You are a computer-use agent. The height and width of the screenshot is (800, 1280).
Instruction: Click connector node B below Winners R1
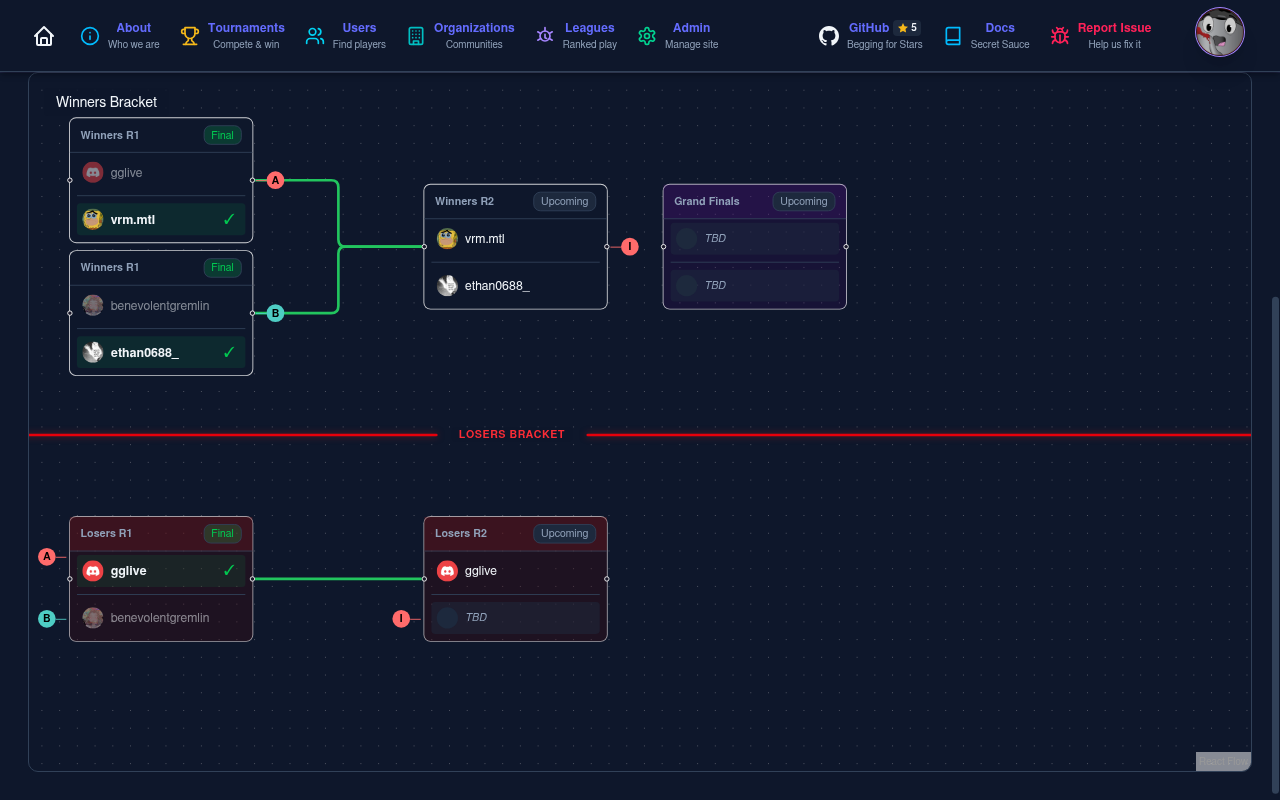[275, 313]
